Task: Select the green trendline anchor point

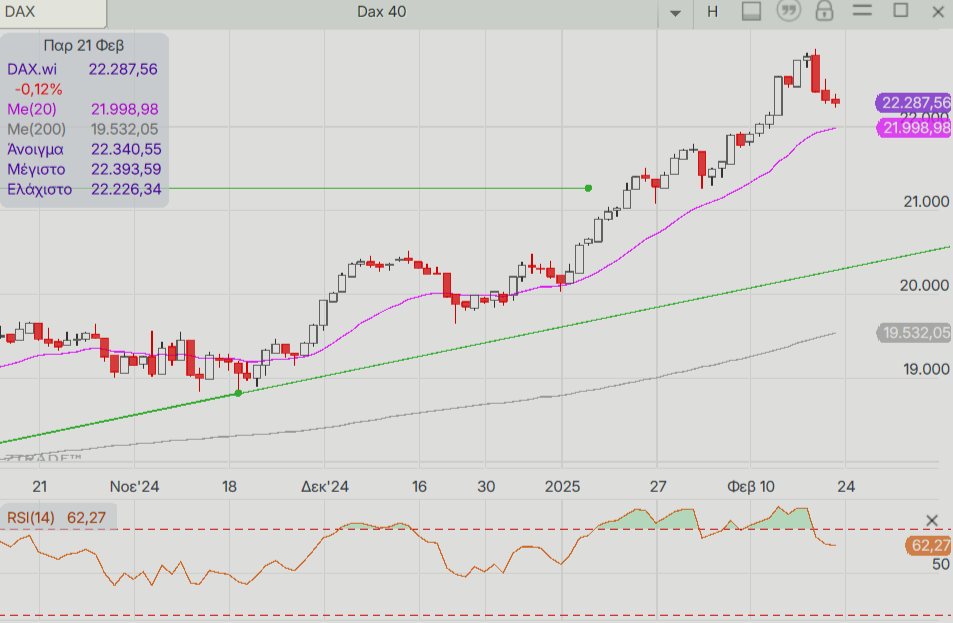Action: click(238, 393)
